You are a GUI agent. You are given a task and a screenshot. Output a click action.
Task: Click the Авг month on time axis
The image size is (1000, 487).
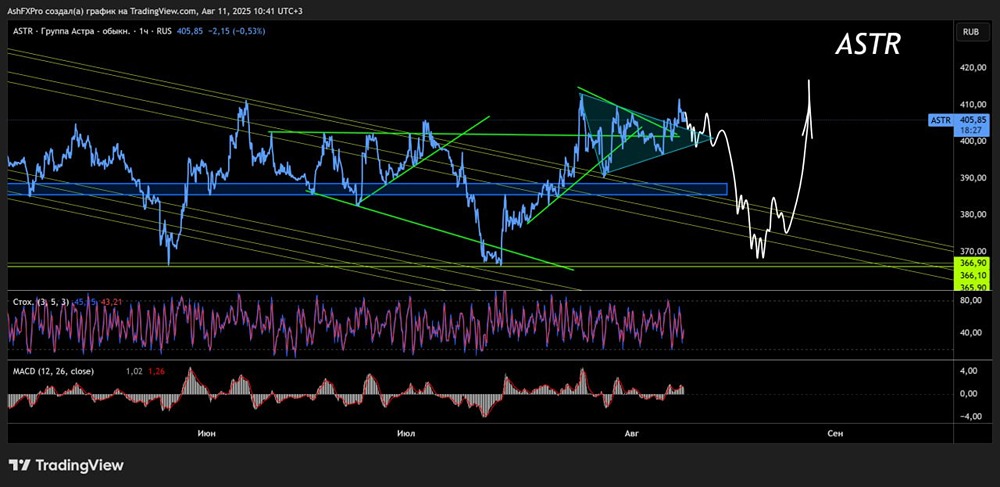point(631,433)
